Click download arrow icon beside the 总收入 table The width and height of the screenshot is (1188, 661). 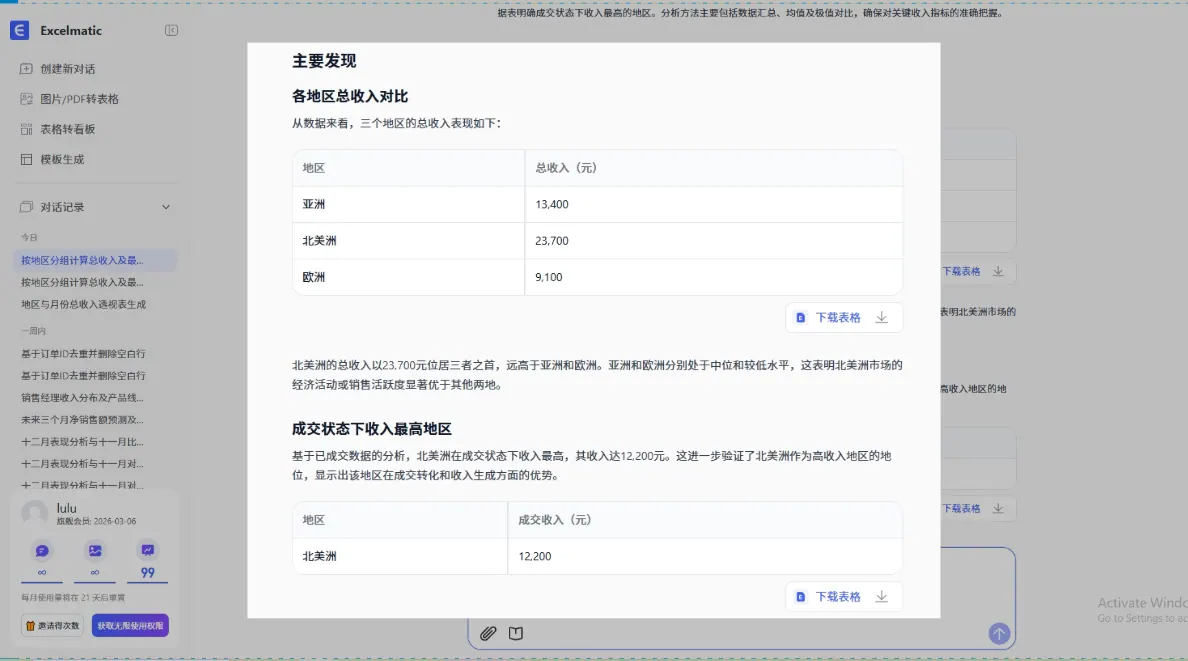pyautogui.click(x=881, y=318)
